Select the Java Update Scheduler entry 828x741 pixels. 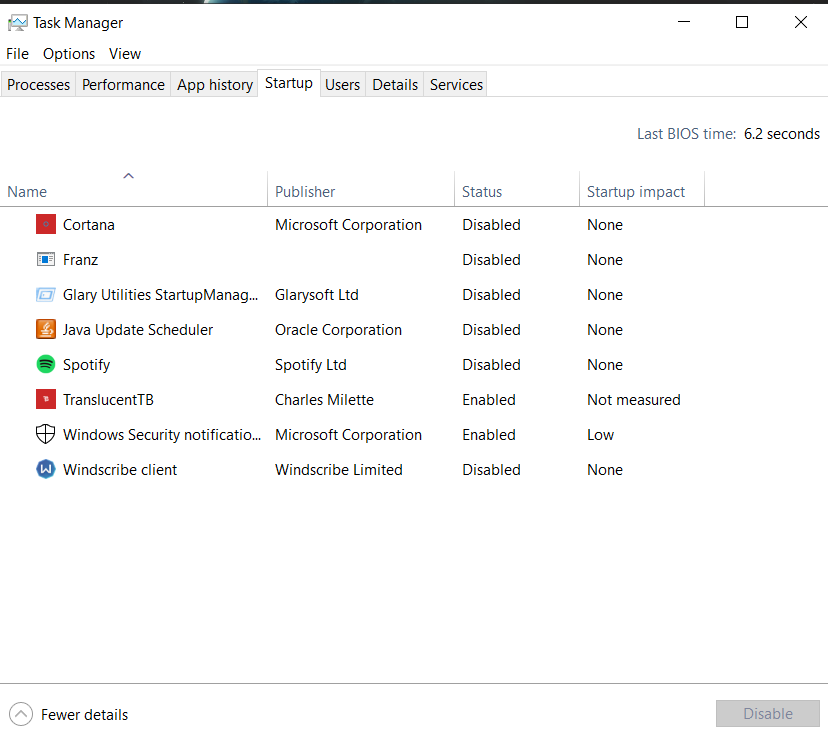pos(138,330)
